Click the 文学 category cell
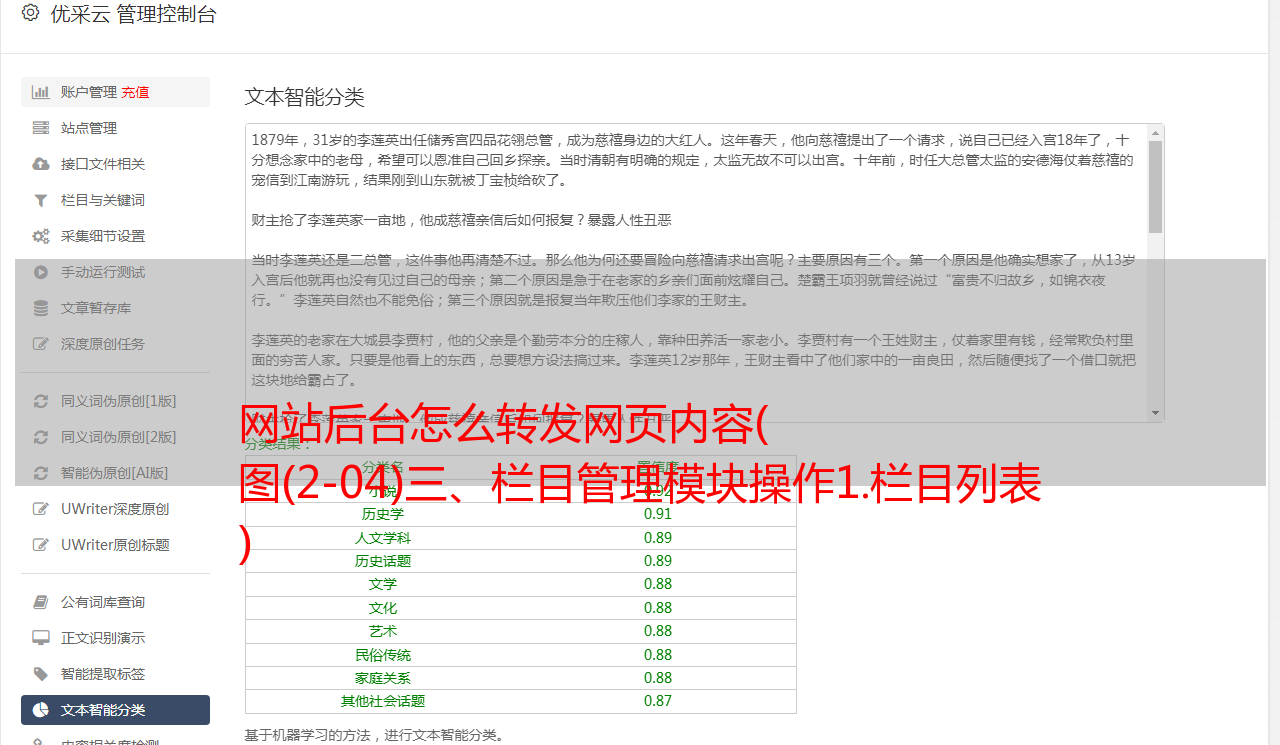 [x=383, y=584]
